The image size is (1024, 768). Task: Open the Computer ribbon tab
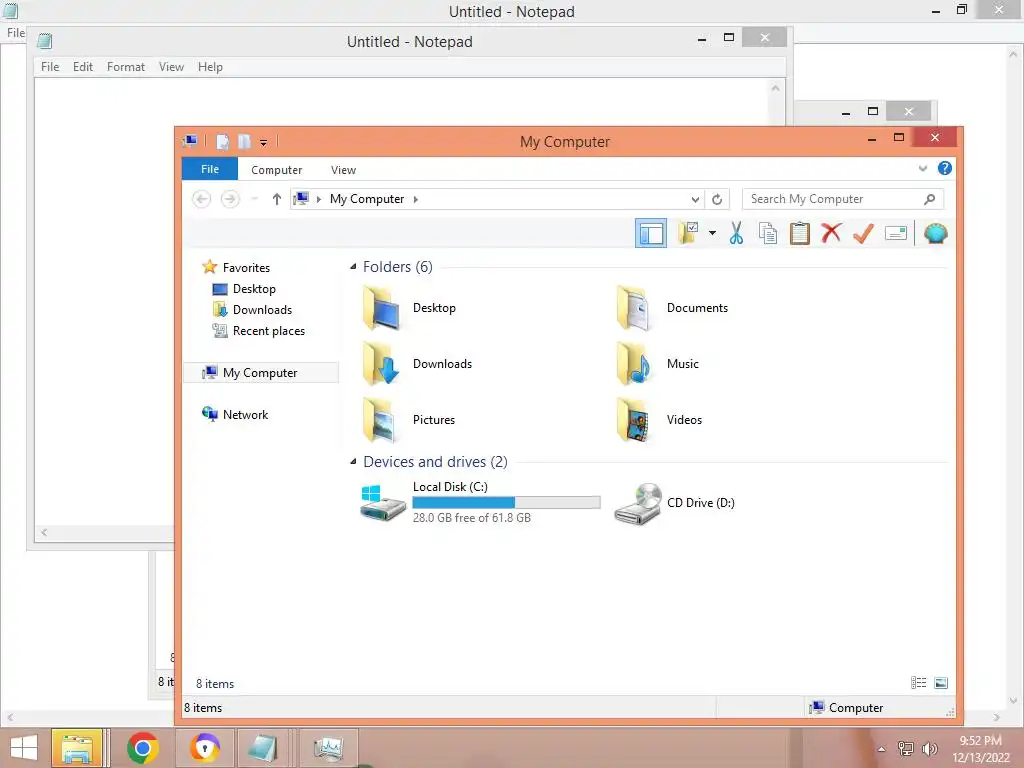pyautogui.click(x=276, y=170)
